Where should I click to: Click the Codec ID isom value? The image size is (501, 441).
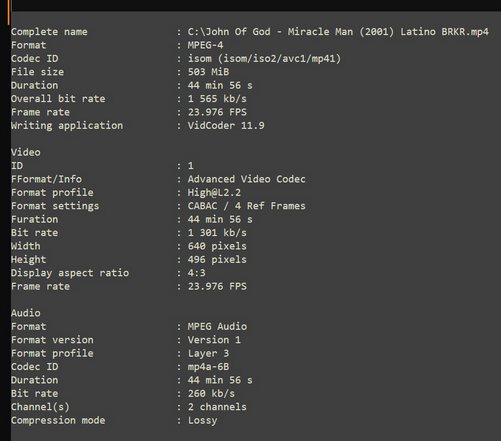pyautogui.click(x=264, y=59)
